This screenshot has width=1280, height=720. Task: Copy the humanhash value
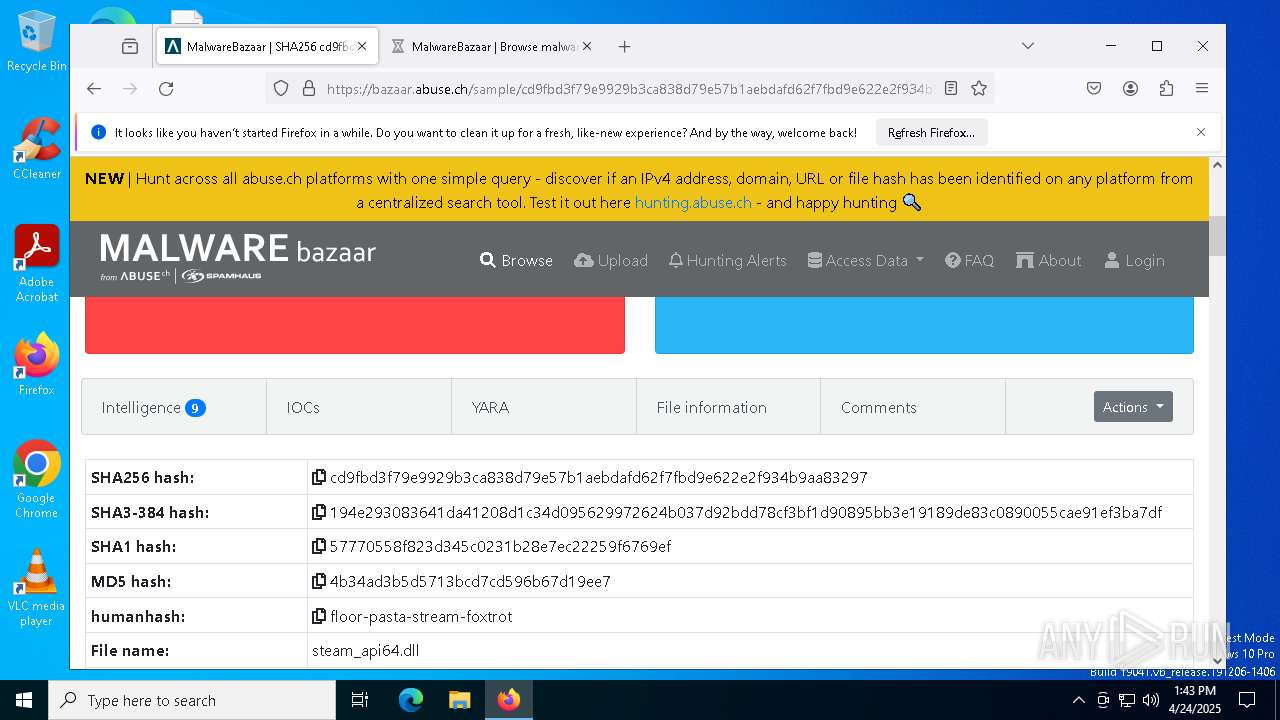319,616
